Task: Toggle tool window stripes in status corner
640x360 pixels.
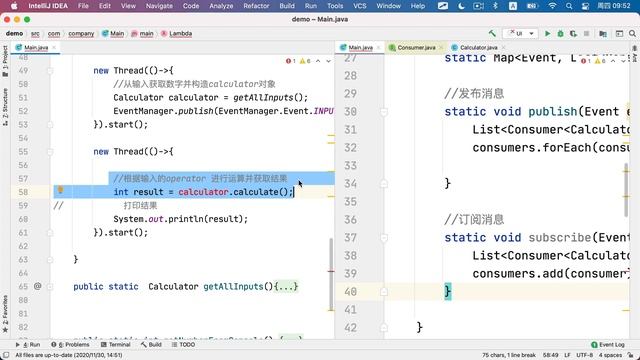Action: click(5, 355)
